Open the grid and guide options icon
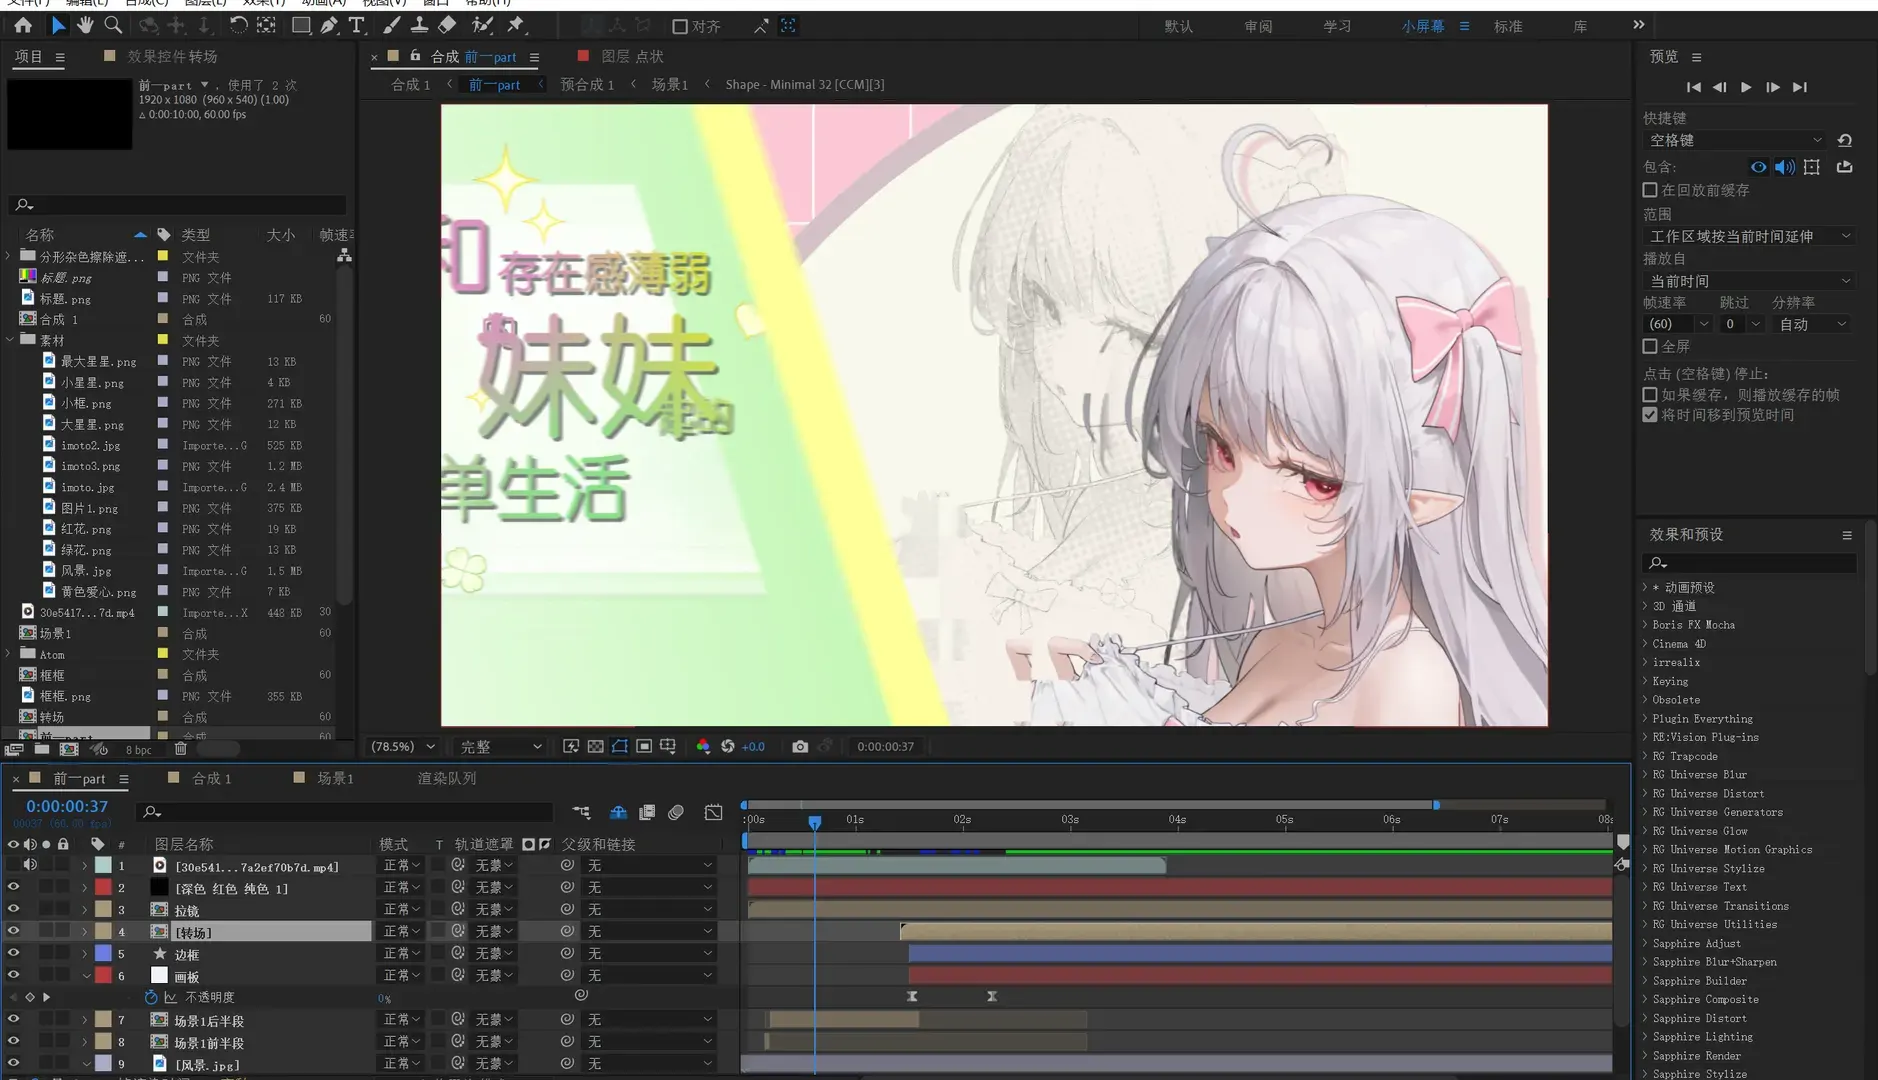 coord(668,746)
